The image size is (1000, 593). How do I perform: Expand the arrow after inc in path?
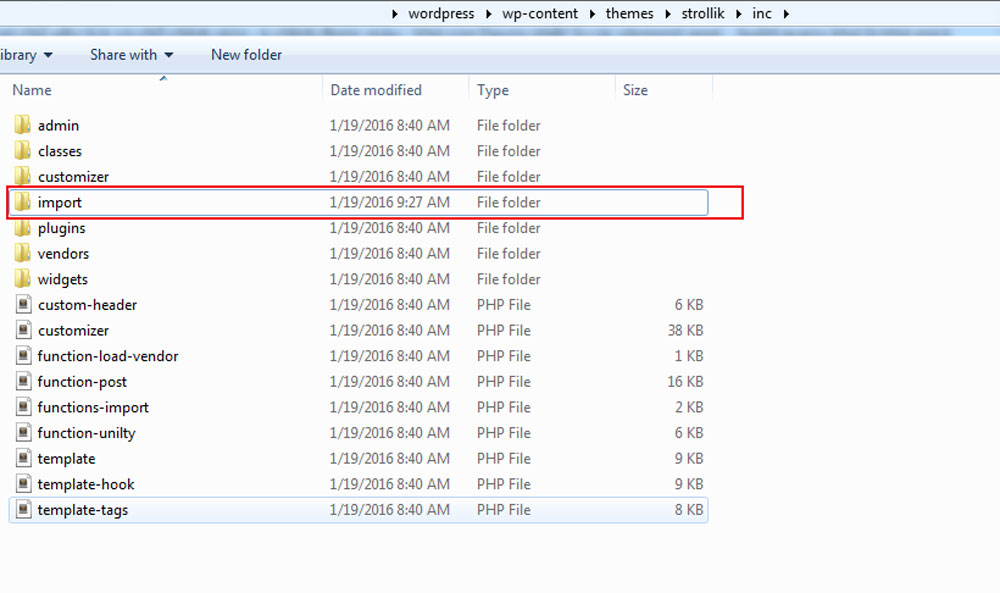click(786, 14)
